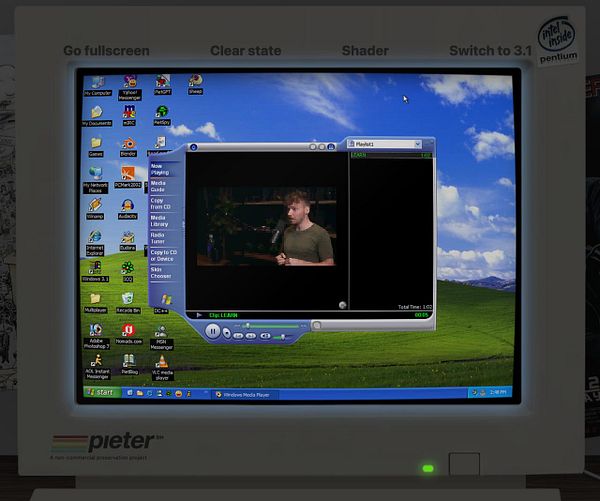Launch the Sheep desktop shortcut
The height and width of the screenshot is (501, 600).
pos(195,85)
